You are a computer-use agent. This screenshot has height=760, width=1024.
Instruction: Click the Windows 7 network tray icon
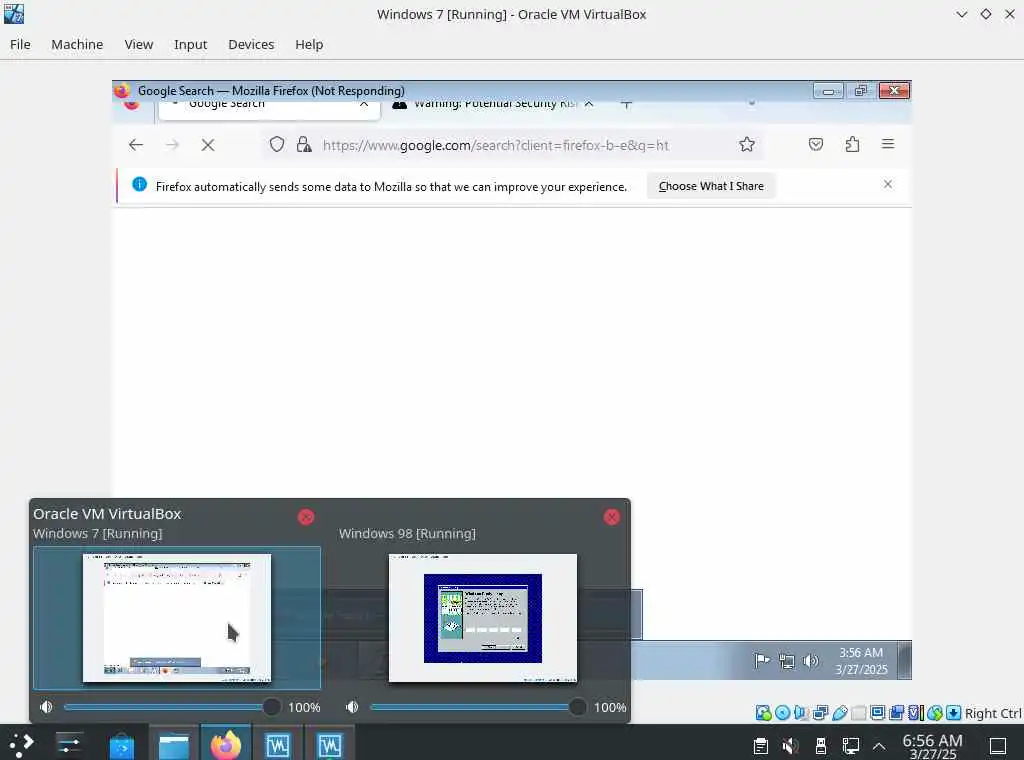tap(787, 661)
